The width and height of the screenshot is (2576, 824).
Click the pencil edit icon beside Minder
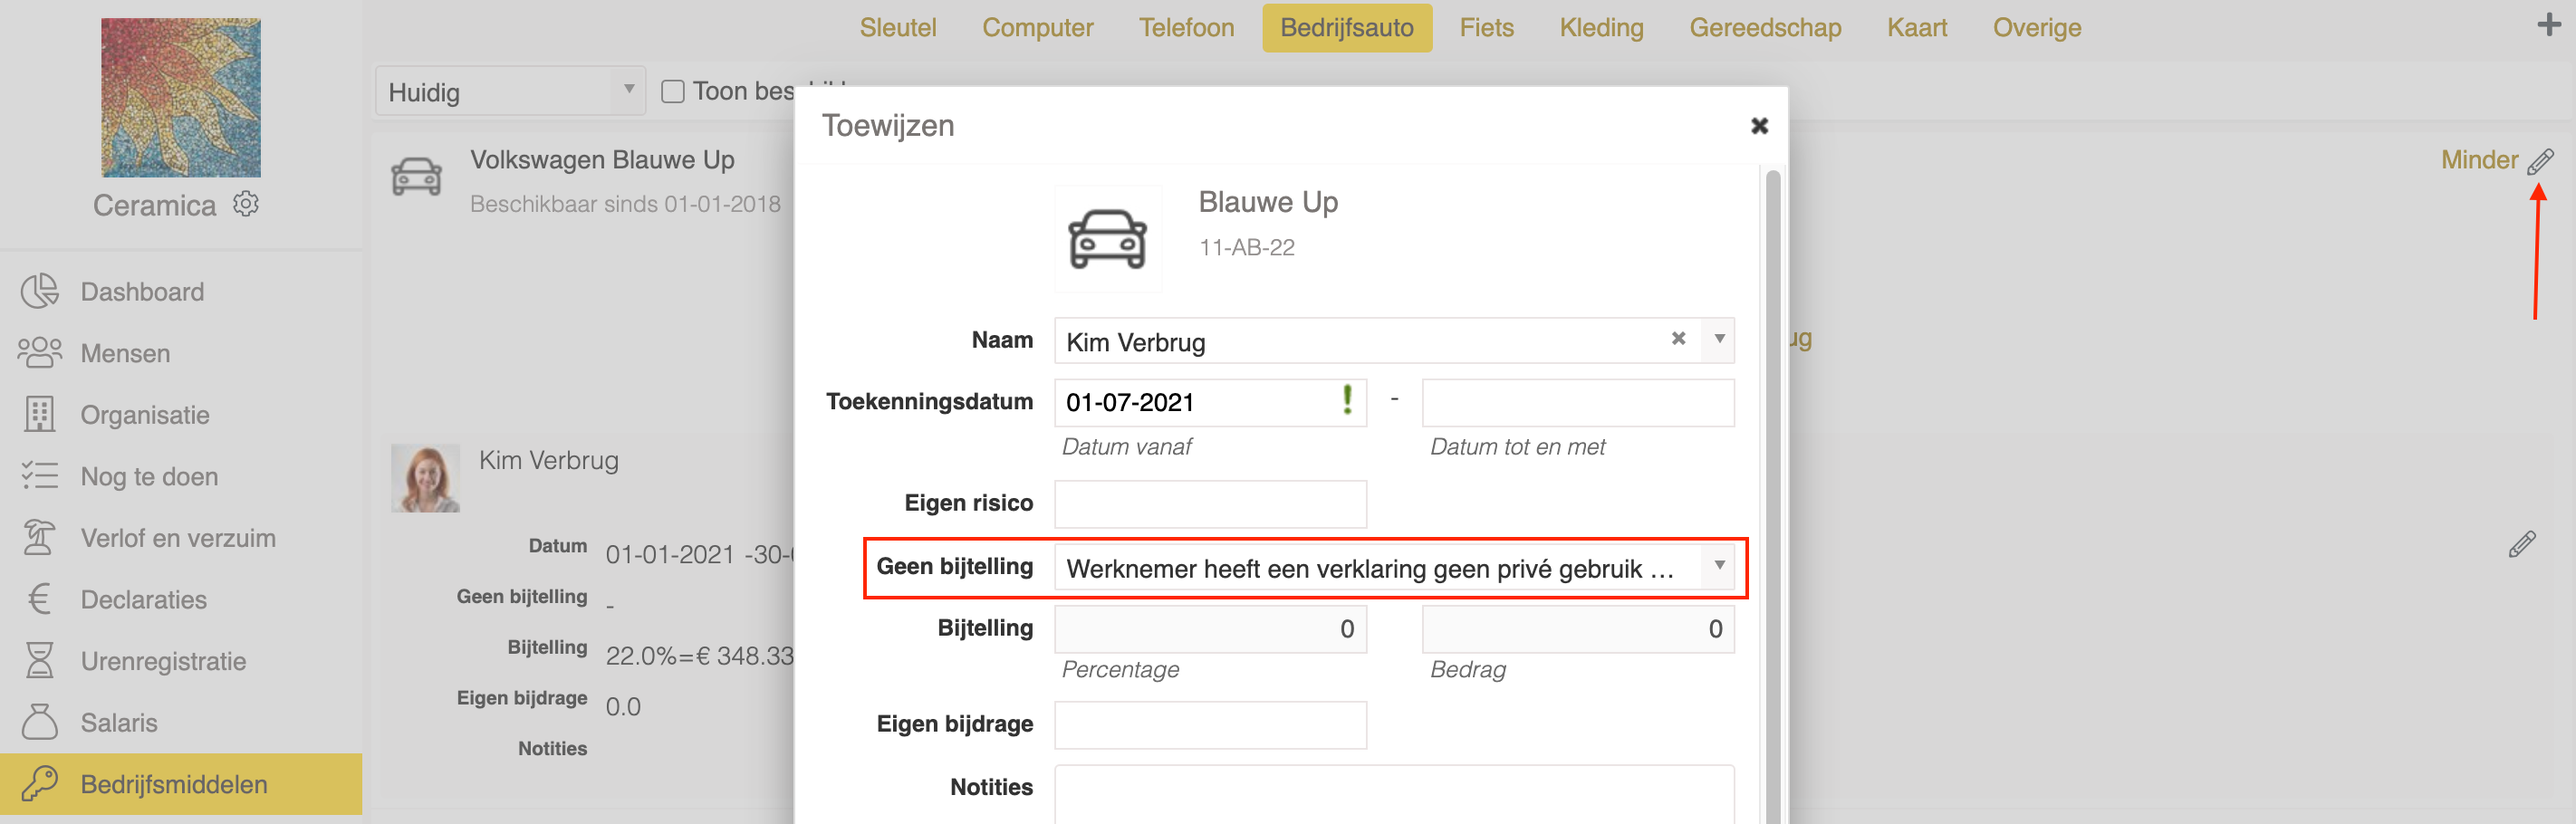pos(2540,161)
